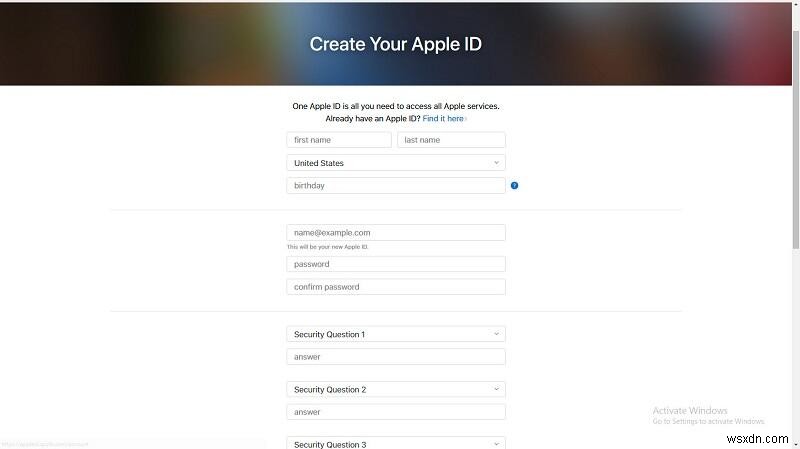Click the birthday help question mark icon
The width and height of the screenshot is (800, 449).
(x=514, y=185)
